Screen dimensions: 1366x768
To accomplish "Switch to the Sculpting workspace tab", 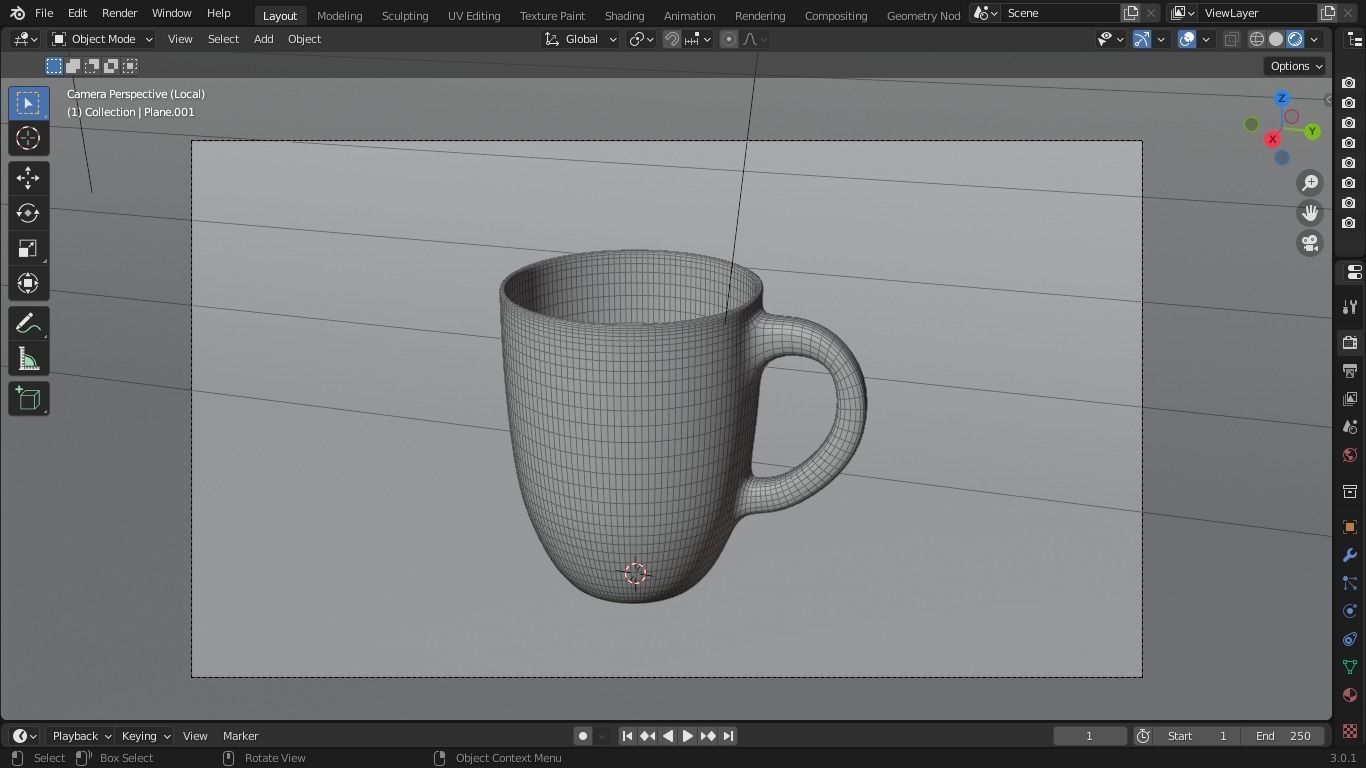I will [x=405, y=15].
